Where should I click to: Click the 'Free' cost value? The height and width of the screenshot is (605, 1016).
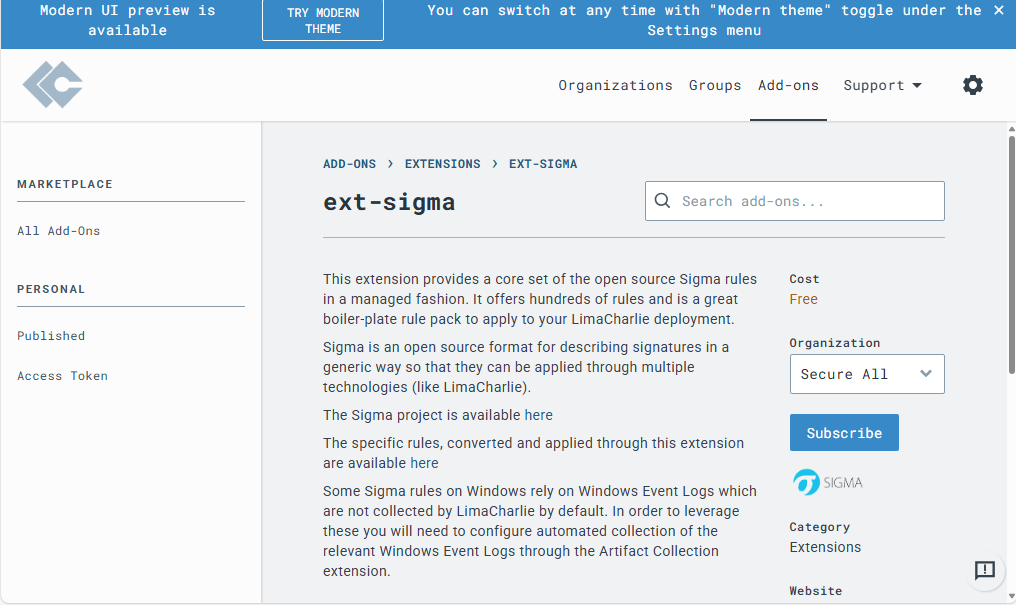click(803, 299)
